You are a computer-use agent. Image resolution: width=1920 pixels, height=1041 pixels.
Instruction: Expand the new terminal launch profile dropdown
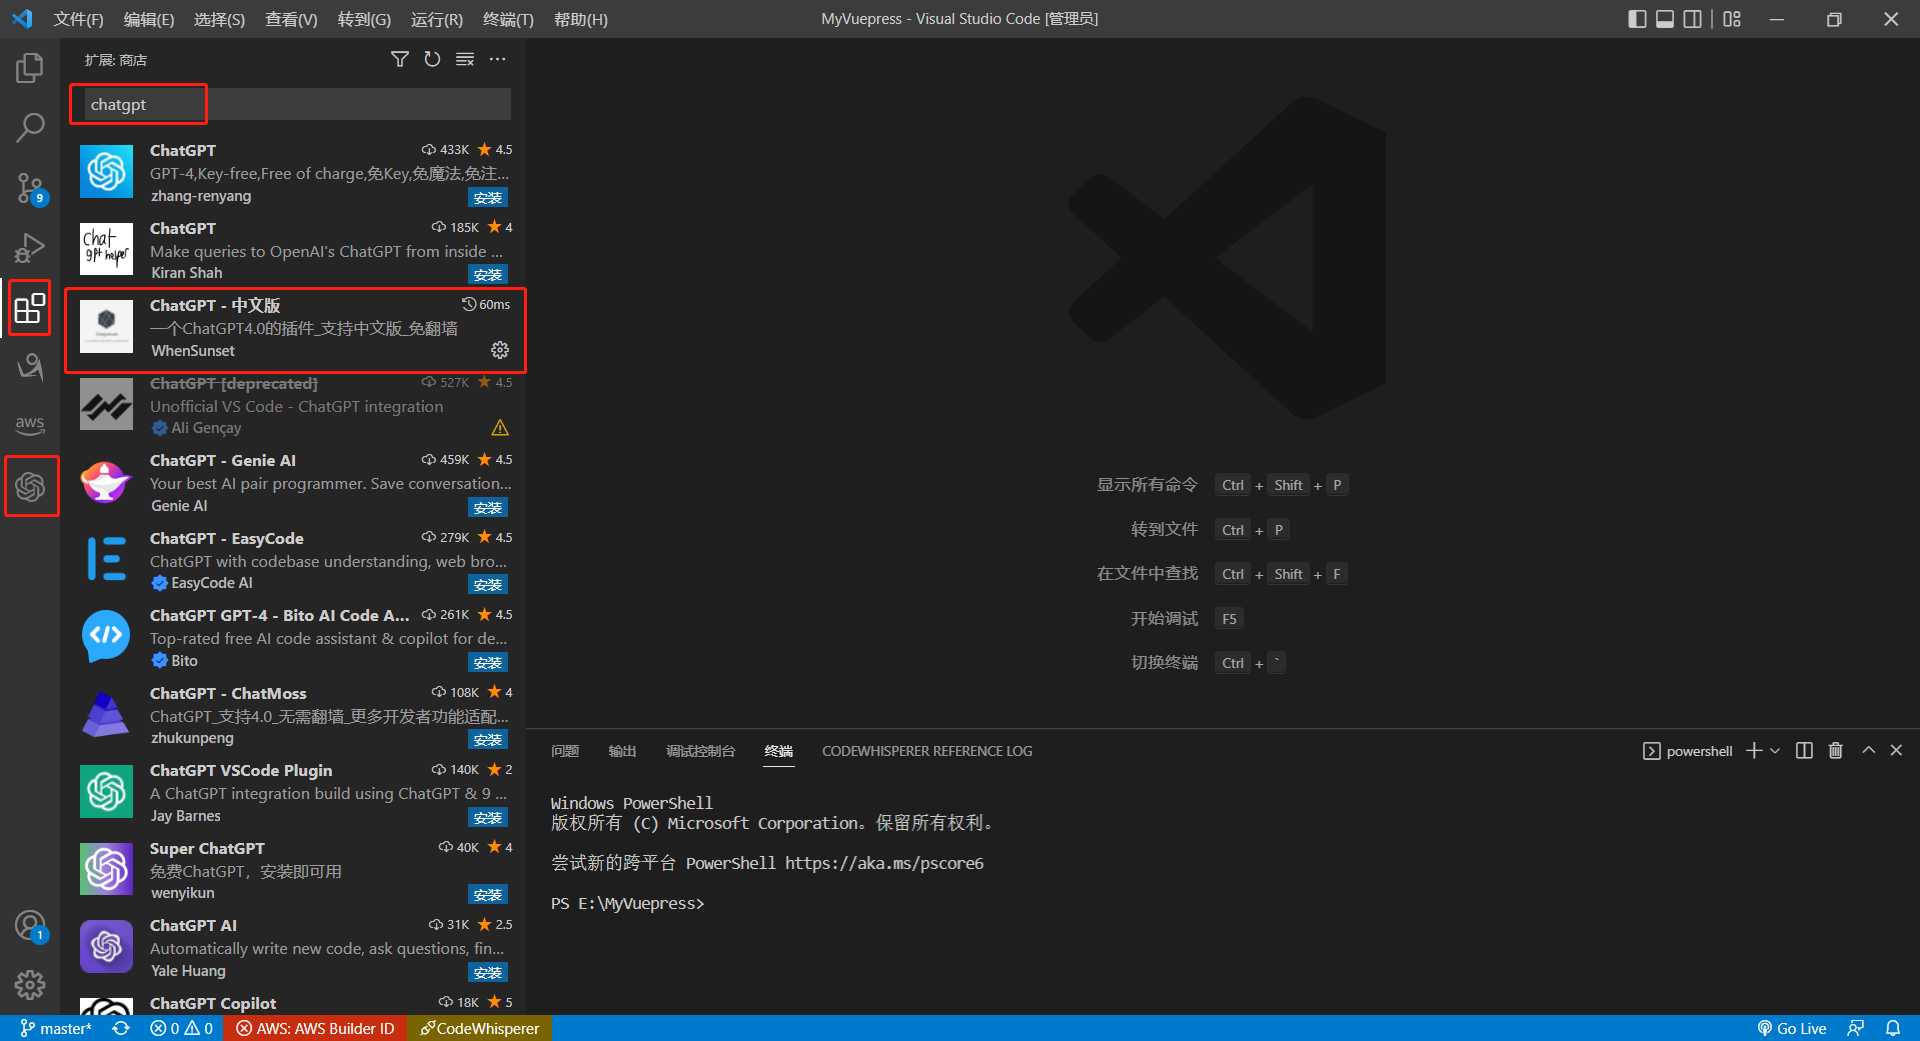tap(1776, 751)
